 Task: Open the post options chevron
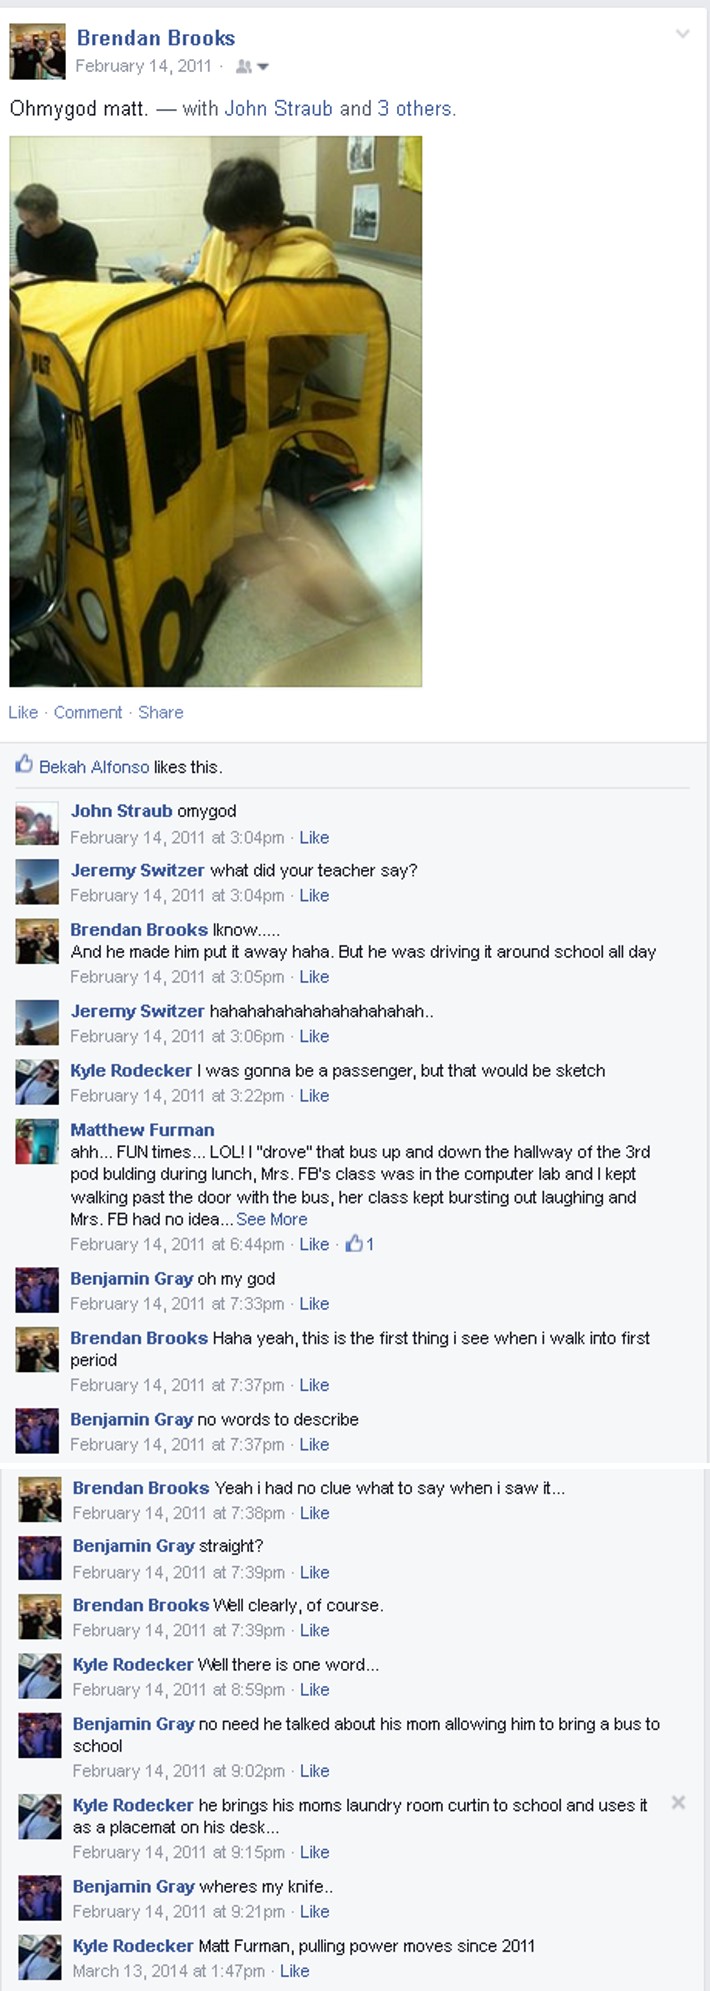pos(683,34)
